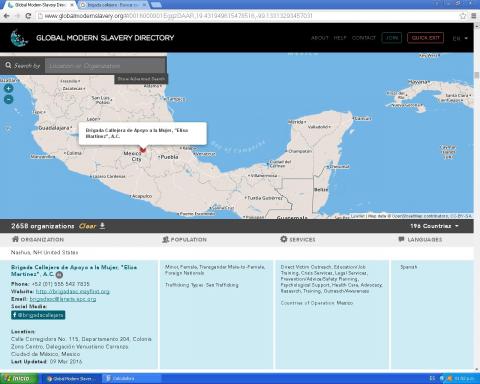Click the Location or Organization search field
Image resolution: width=480 pixels, height=384 pixels.
click(x=105, y=66)
